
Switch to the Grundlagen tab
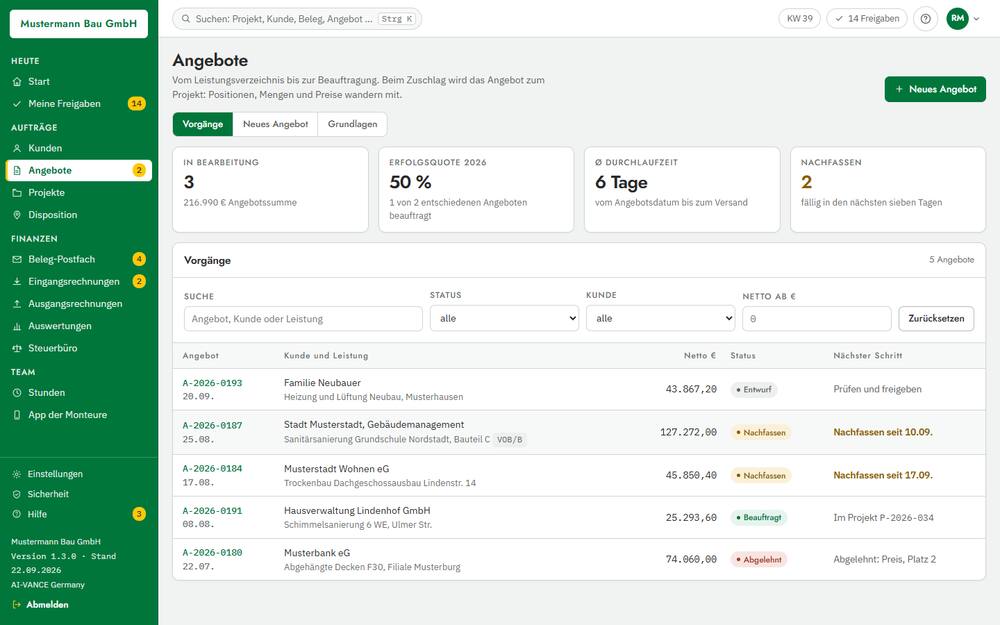coord(353,124)
